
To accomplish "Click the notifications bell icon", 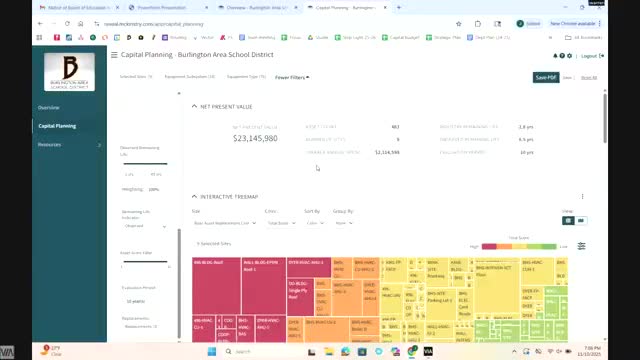I will click(x=555, y=56).
